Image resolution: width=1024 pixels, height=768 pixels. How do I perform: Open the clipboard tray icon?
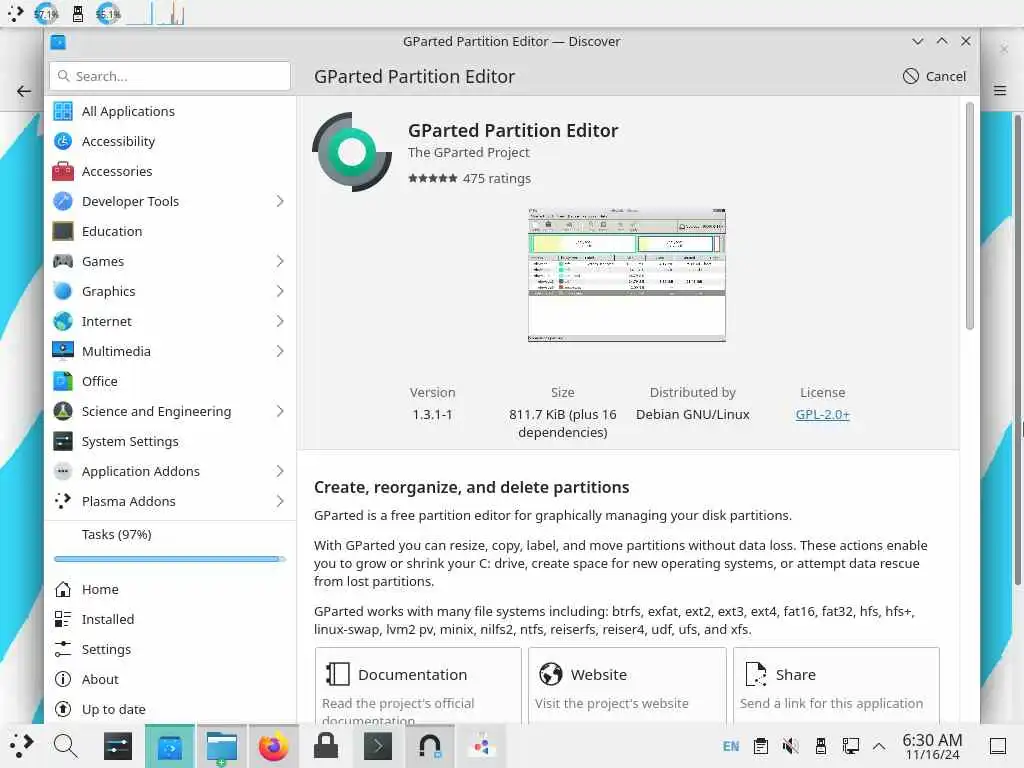click(x=761, y=746)
